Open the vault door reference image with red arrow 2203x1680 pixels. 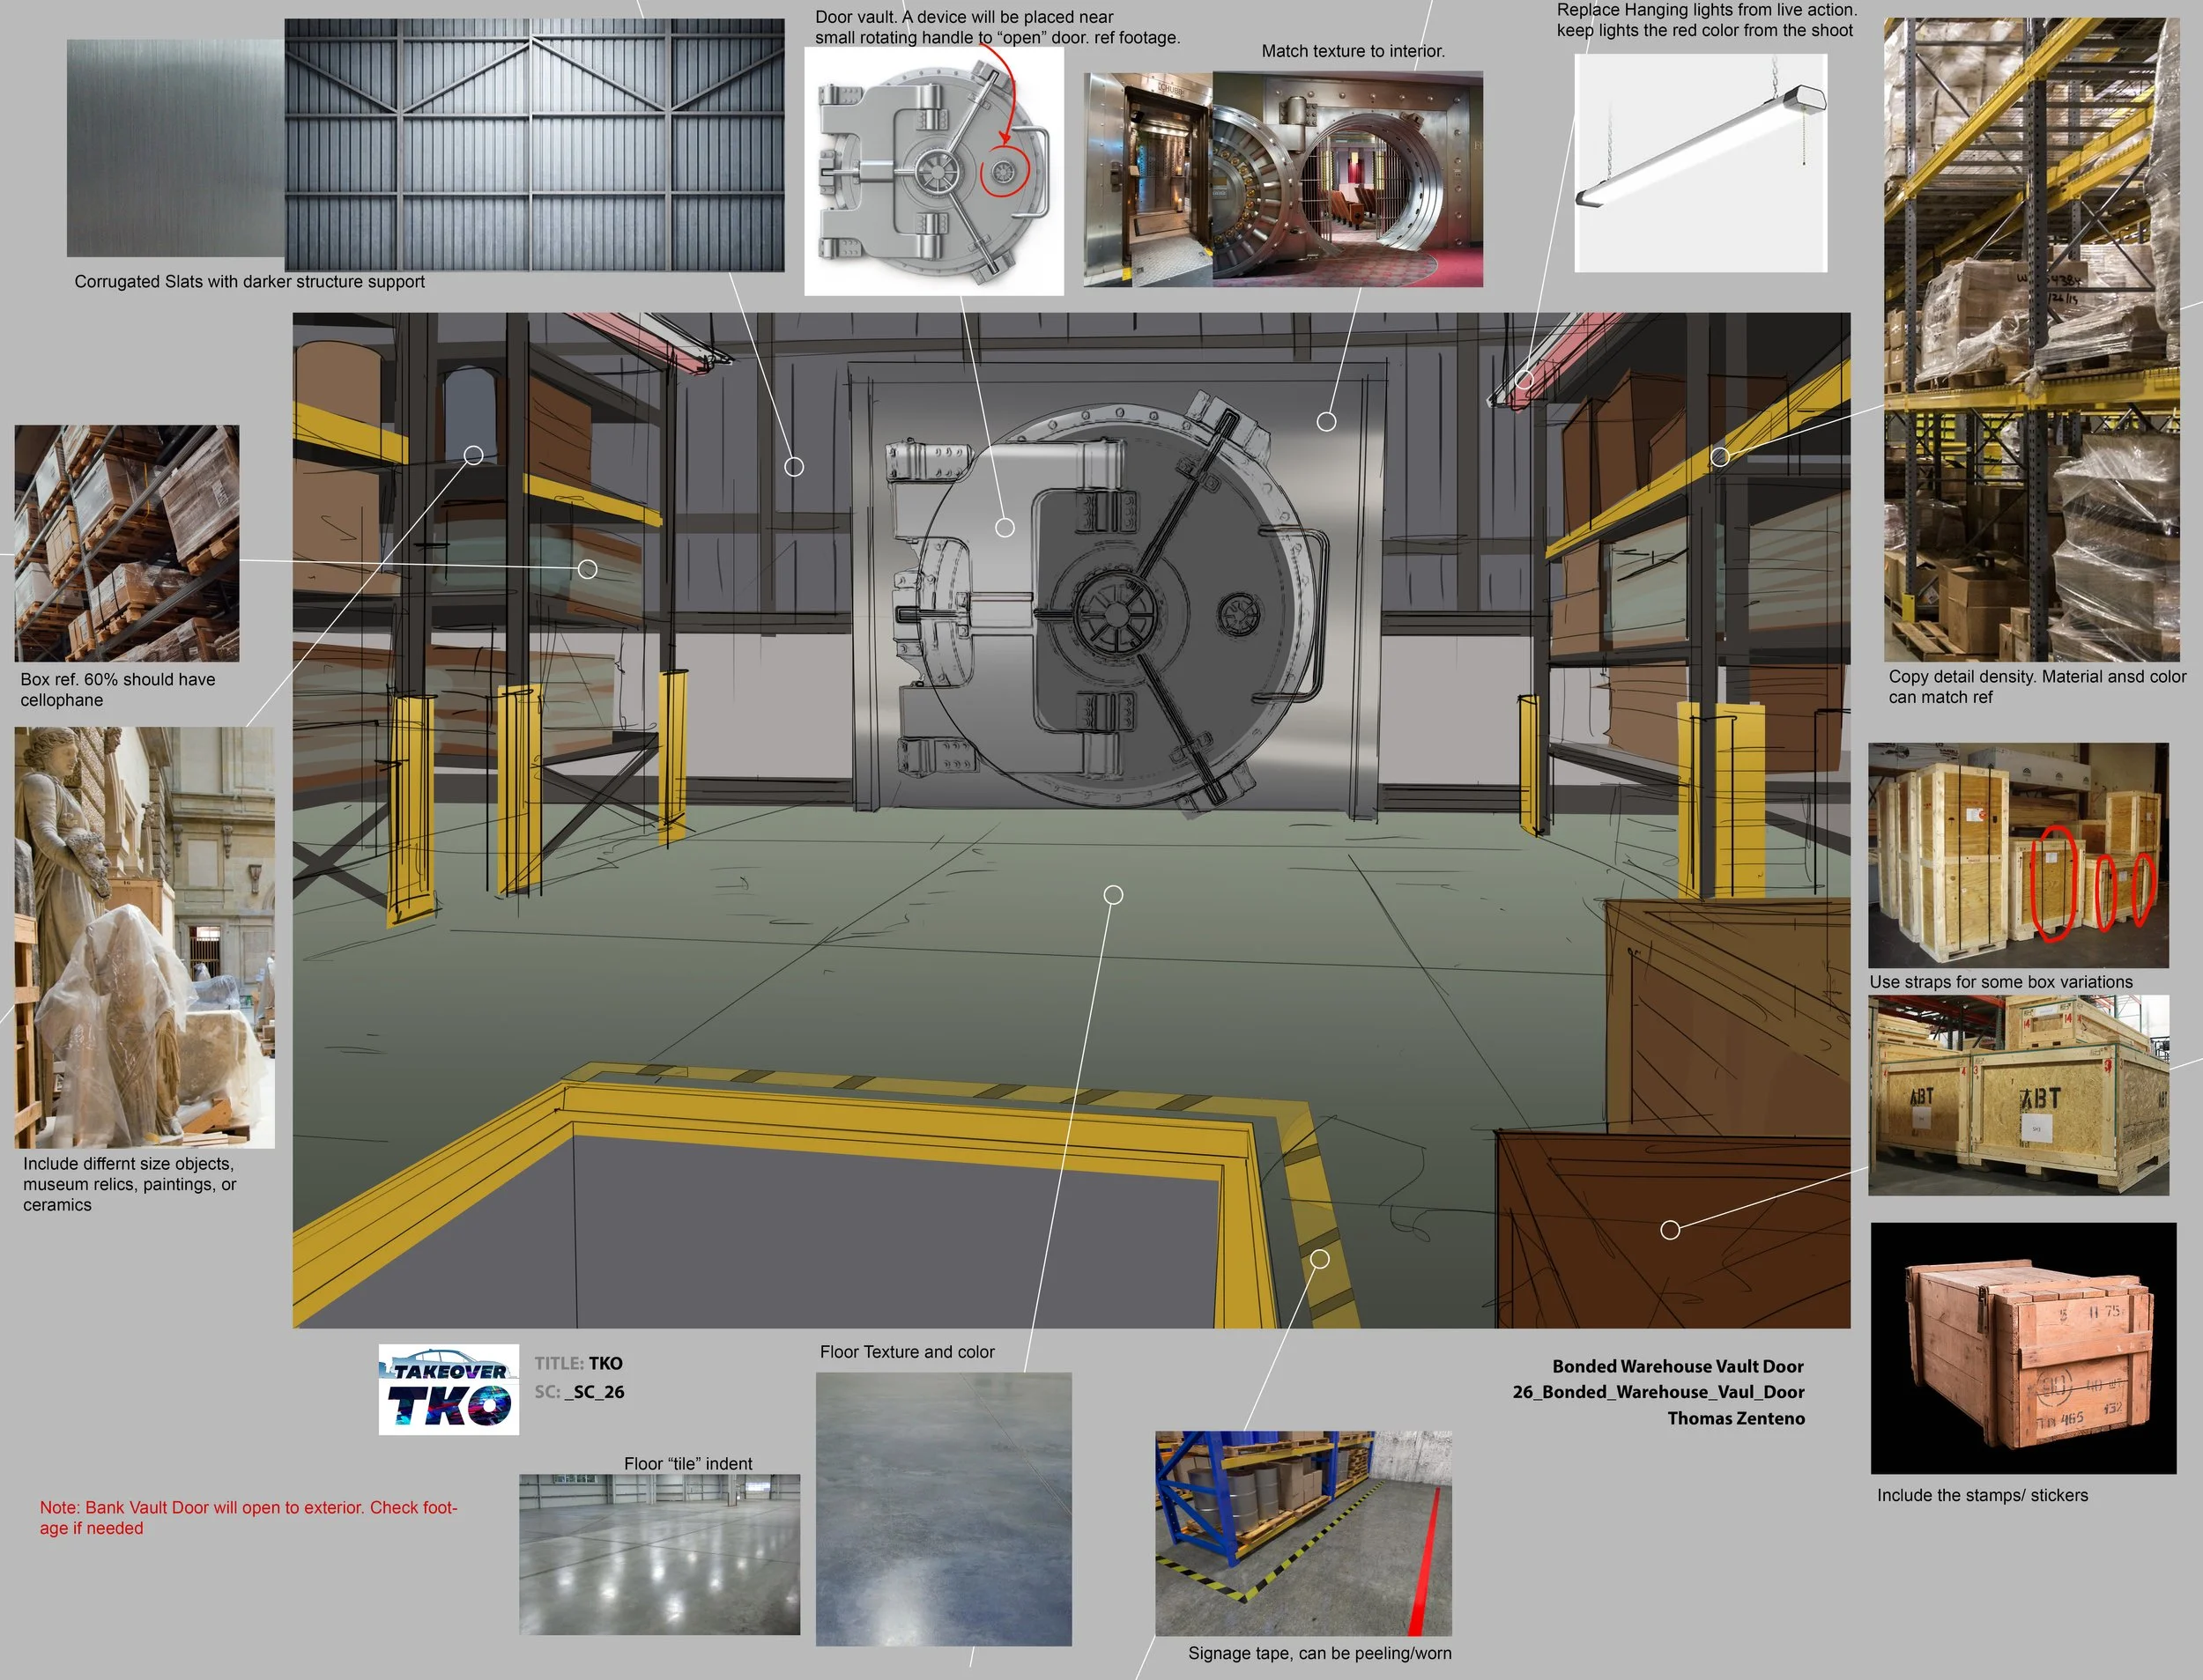(x=934, y=171)
